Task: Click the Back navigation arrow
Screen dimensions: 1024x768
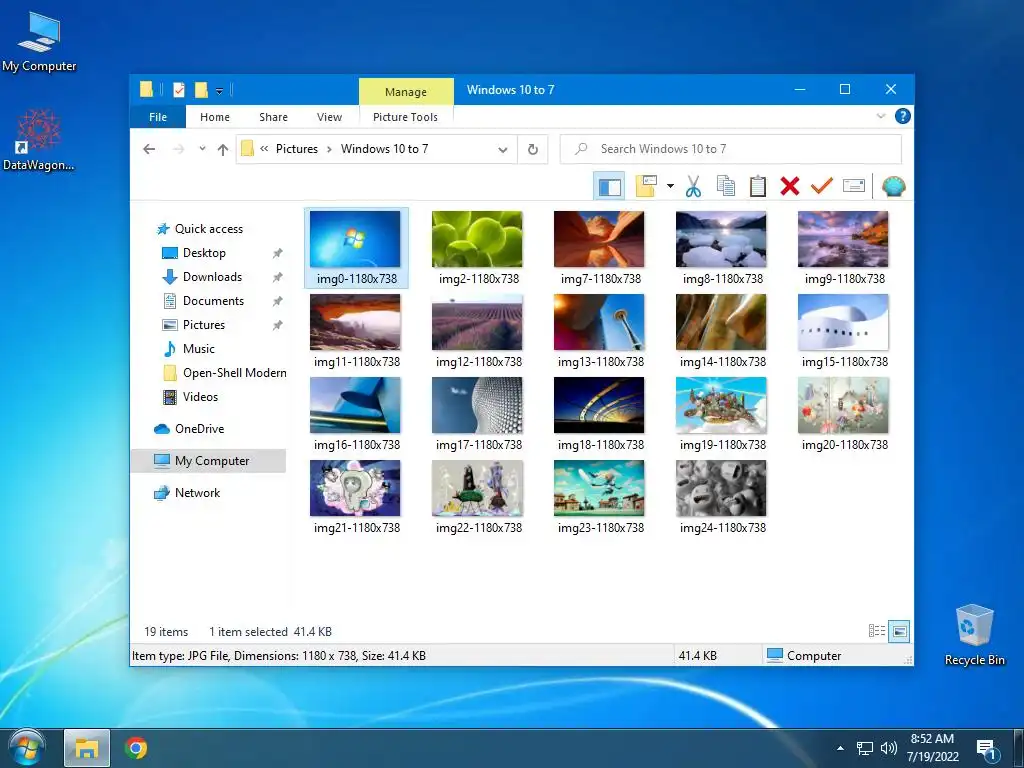Action: 149,150
